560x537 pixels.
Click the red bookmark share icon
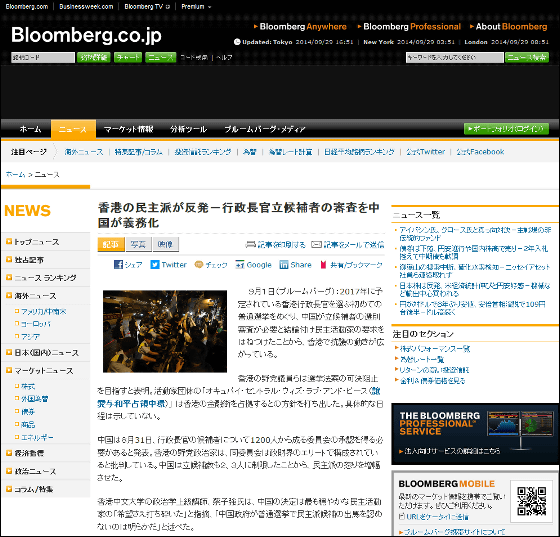(x=323, y=265)
